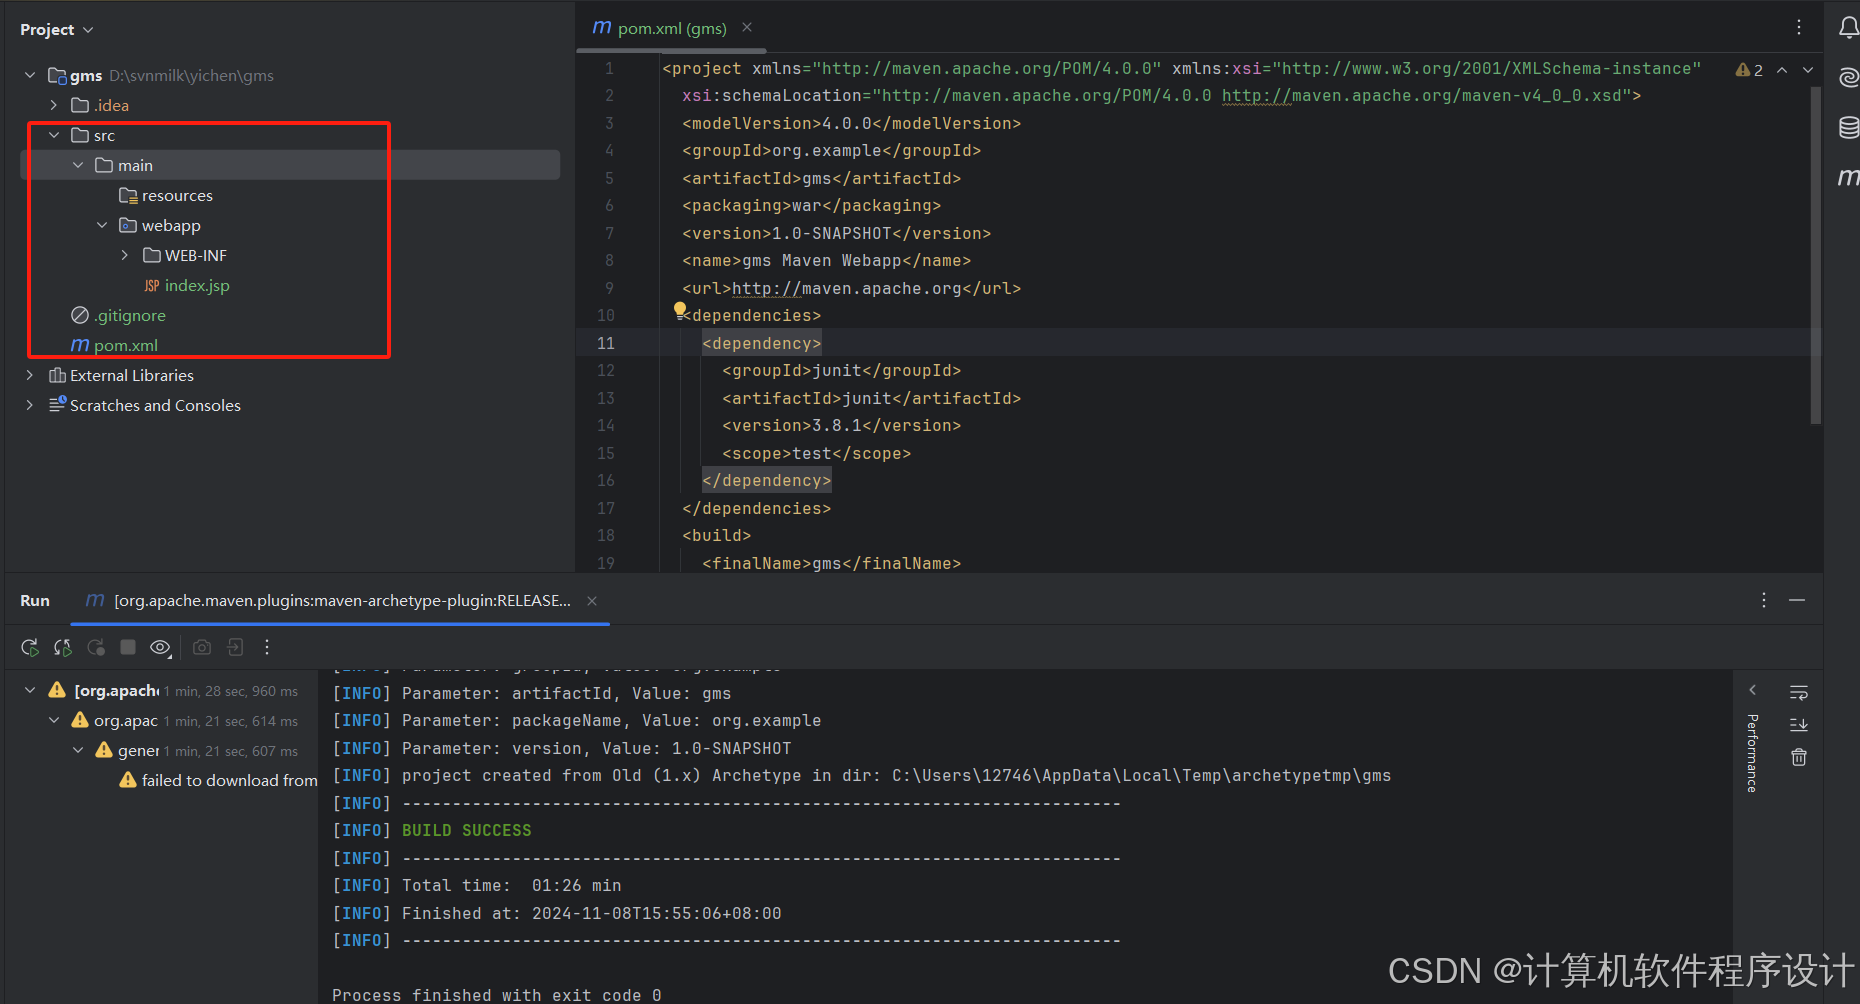The image size is (1860, 1004).
Task: Expand Scratches and Consoles node
Action: coord(30,405)
